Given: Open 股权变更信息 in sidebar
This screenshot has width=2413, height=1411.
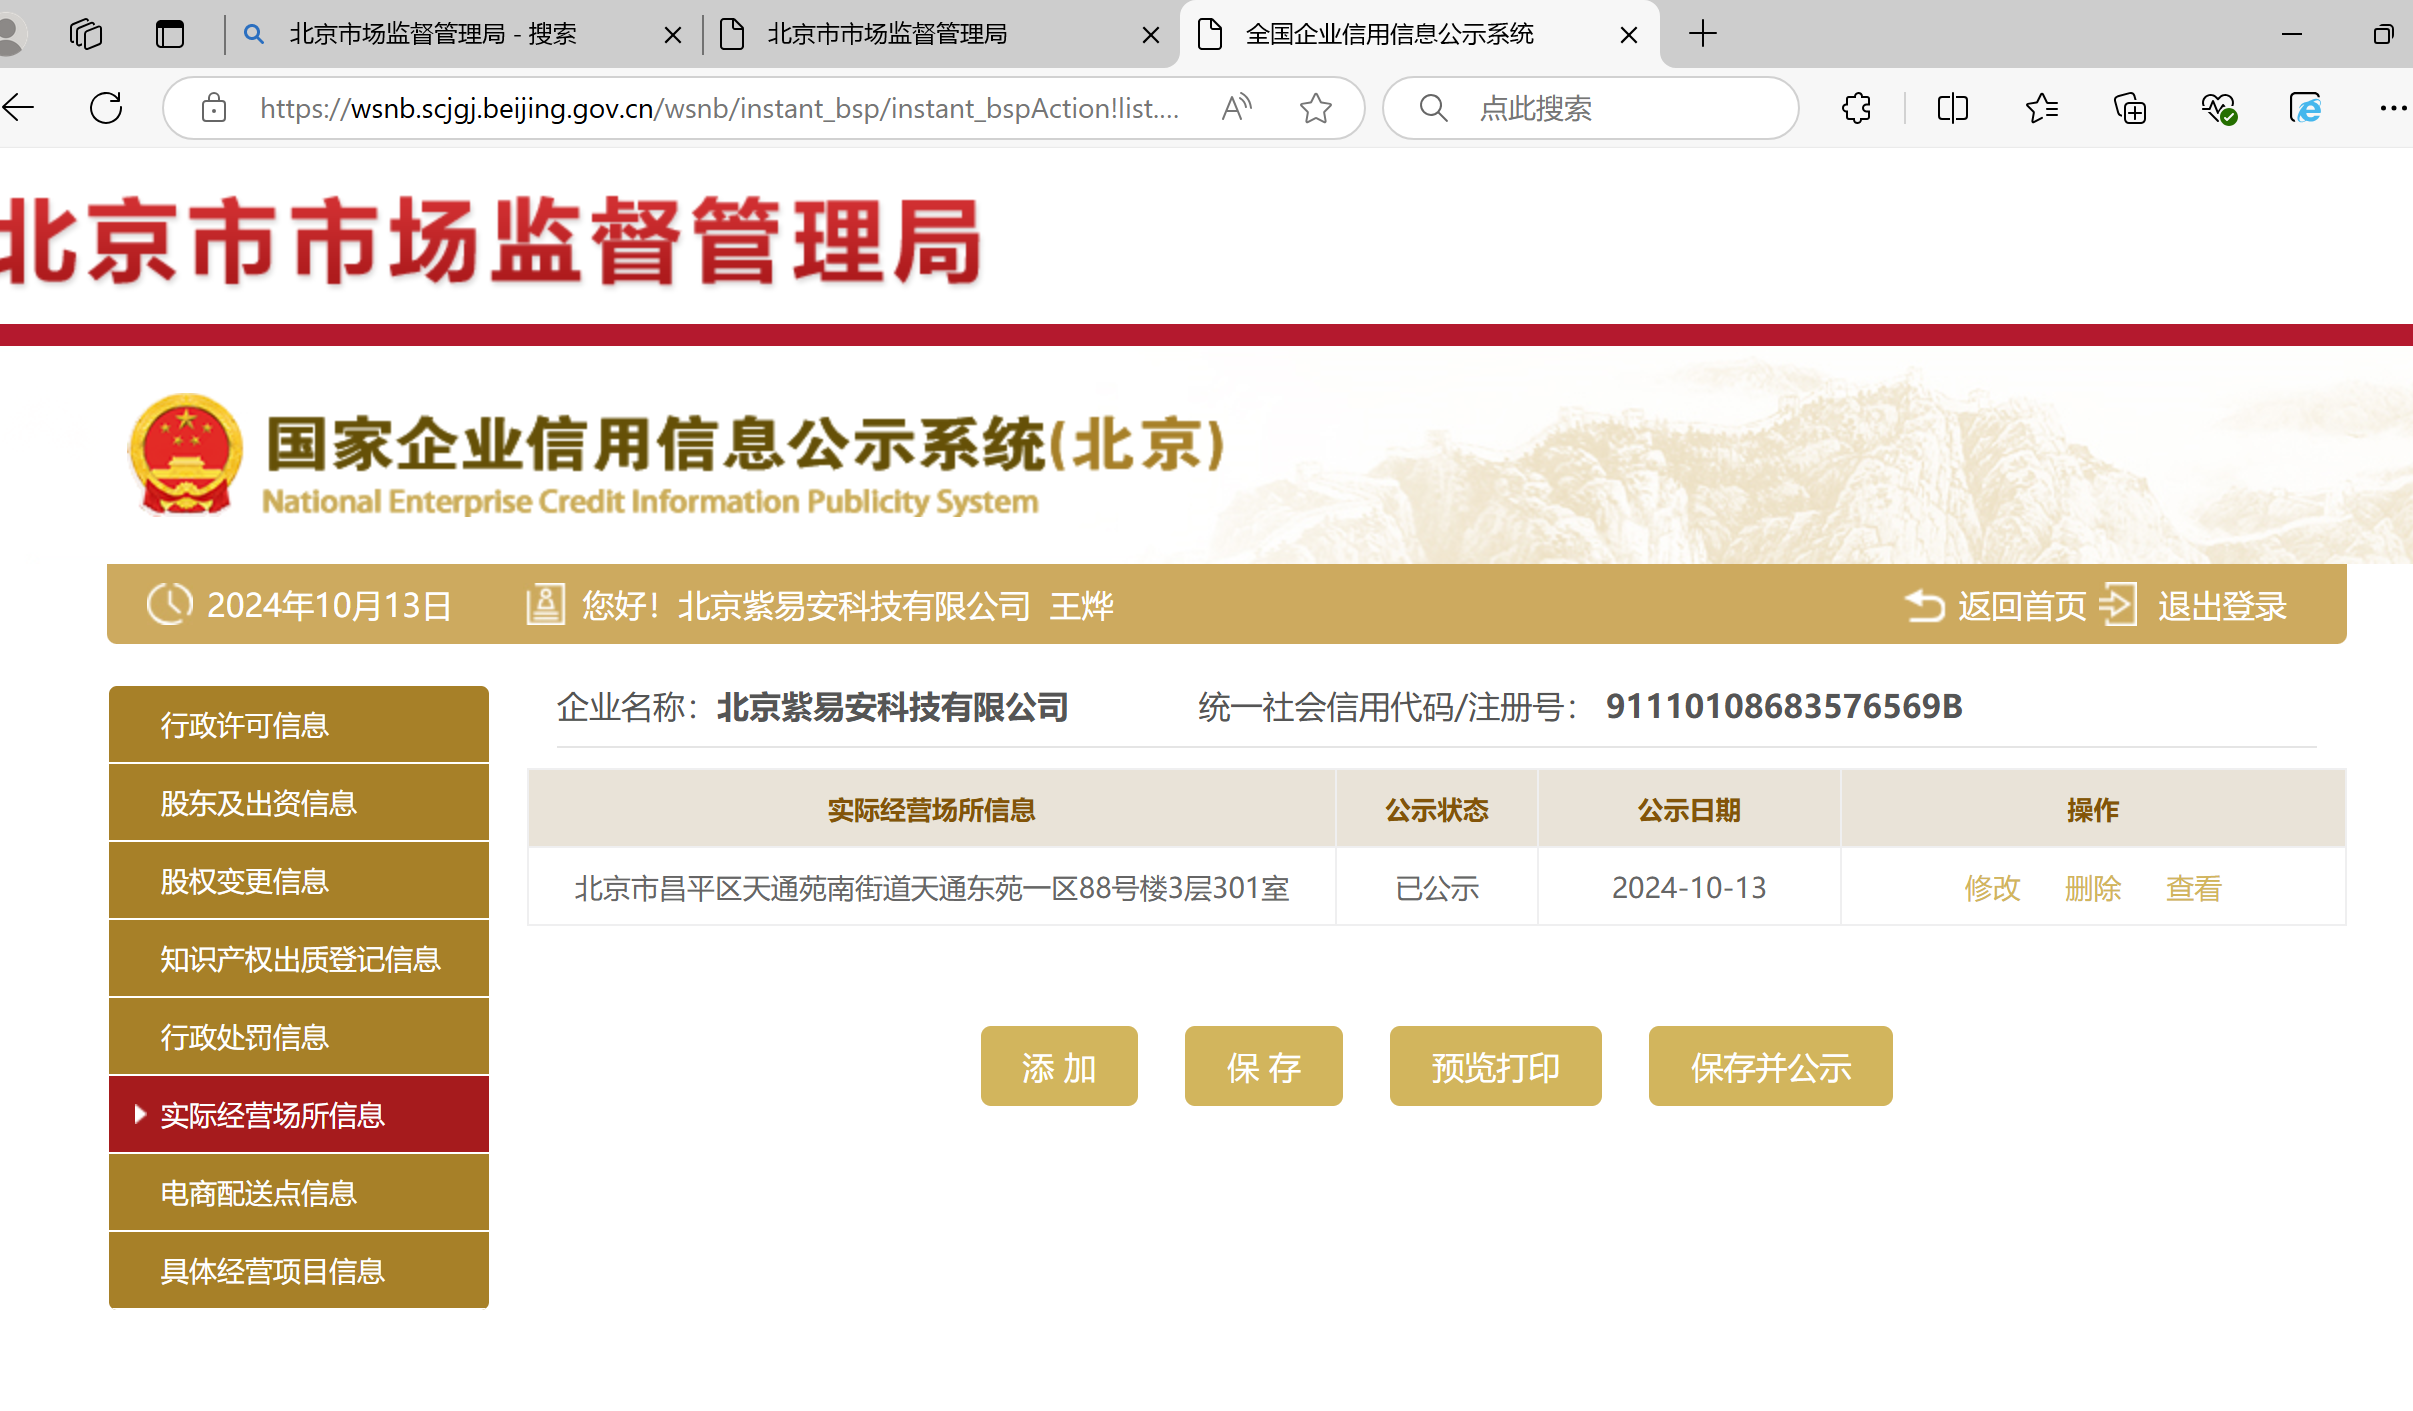Looking at the screenshot, I should [x=299, y=881].
